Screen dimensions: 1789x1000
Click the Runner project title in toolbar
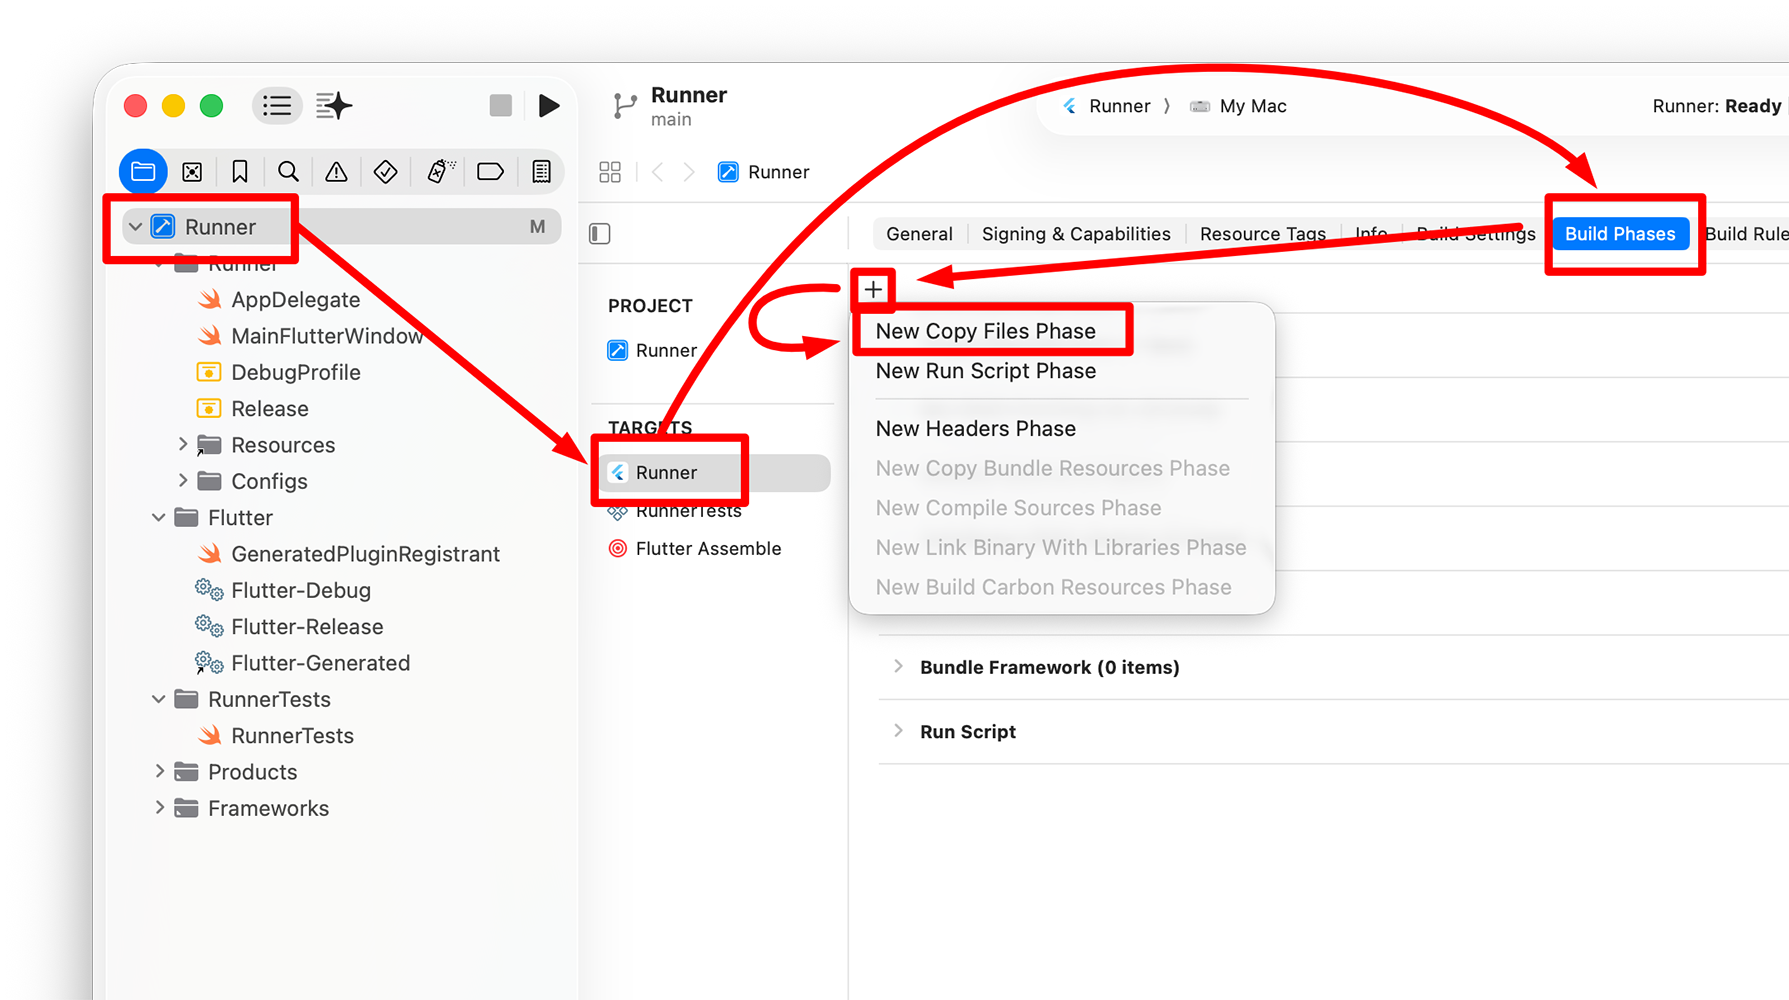[x=689, y=95]
